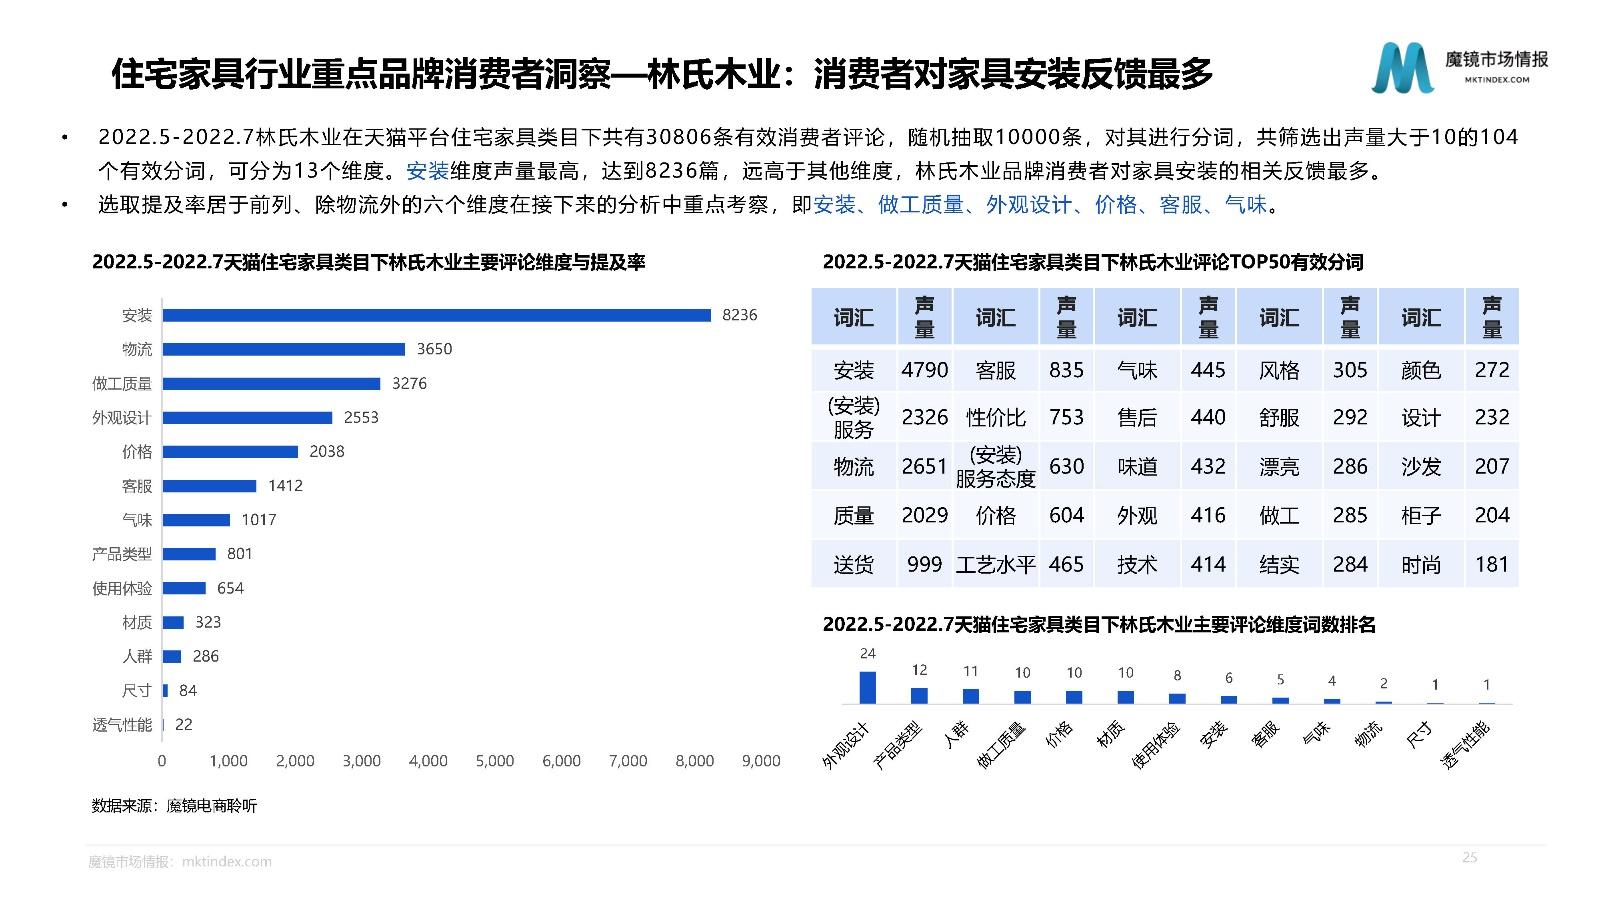
Task: Click the 尺寸 bar value "84"
Action: click(x=188, y=690)
